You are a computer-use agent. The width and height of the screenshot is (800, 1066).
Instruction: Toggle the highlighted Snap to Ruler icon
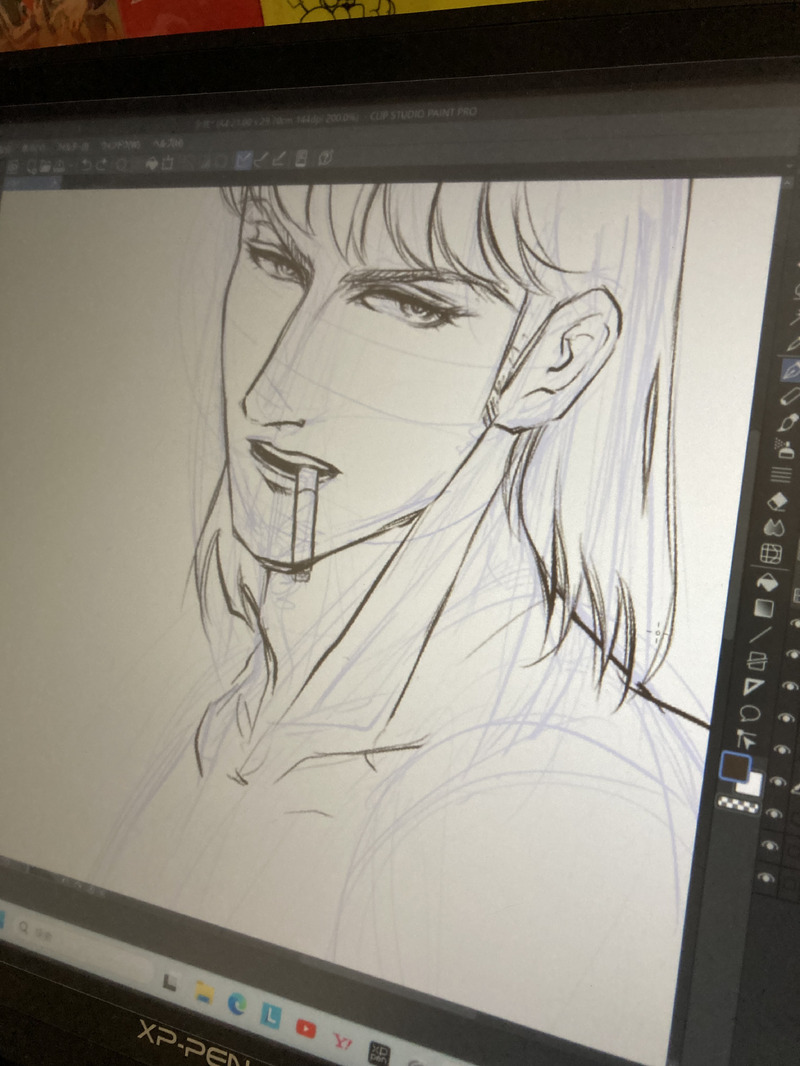tap(243, 160)
